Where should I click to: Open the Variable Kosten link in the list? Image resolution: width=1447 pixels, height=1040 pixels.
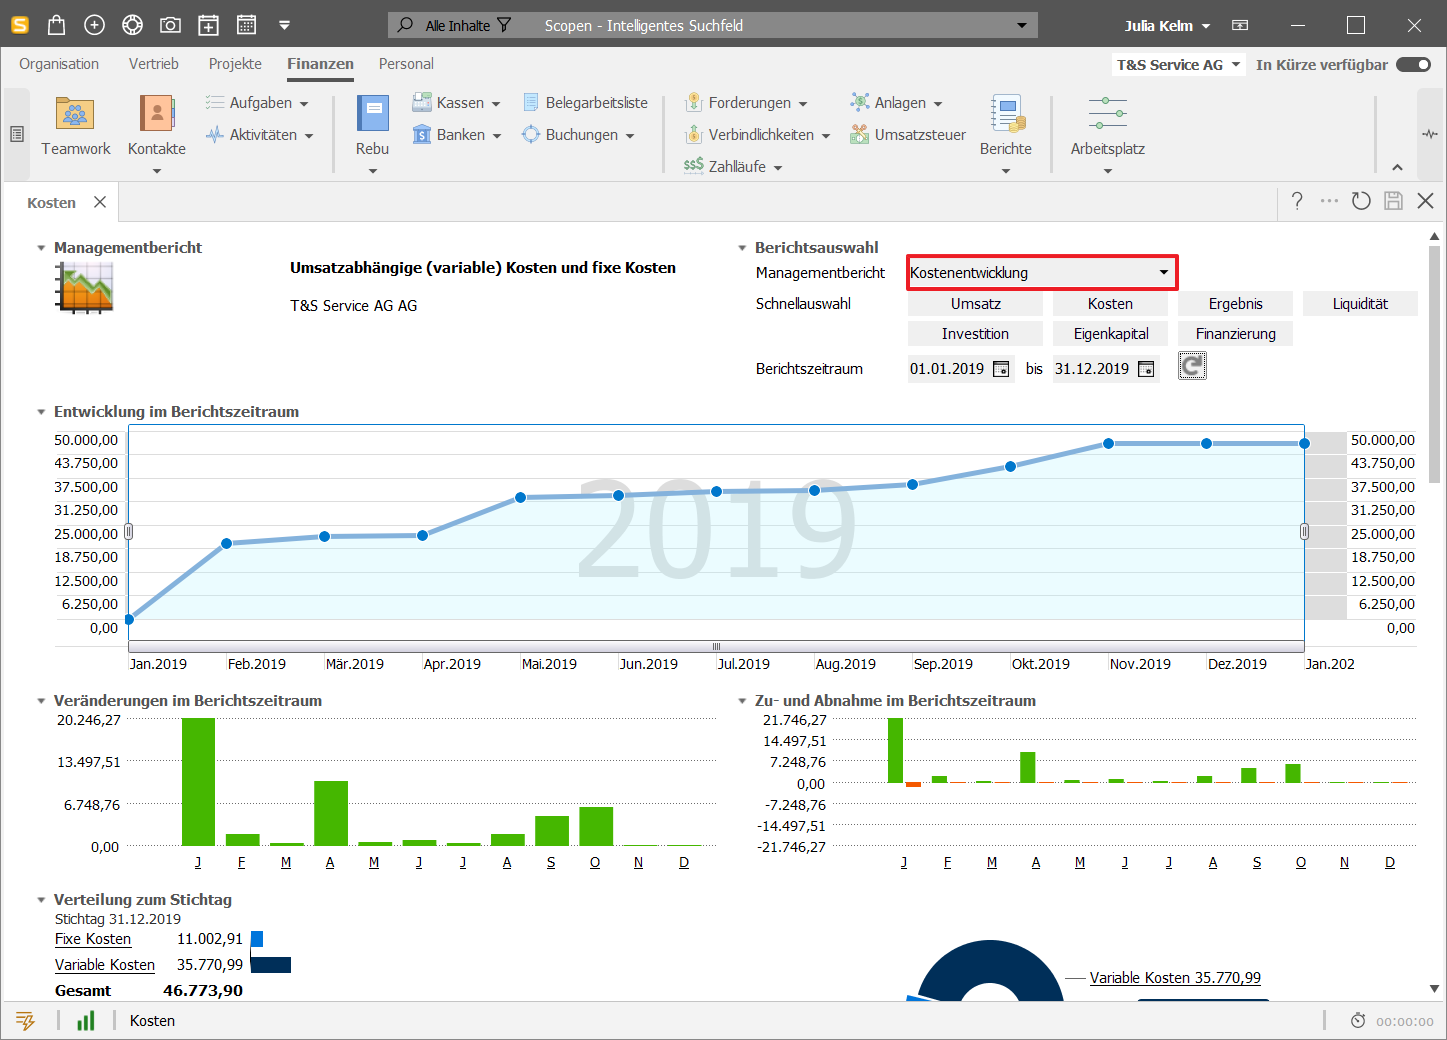click(105, 965)
